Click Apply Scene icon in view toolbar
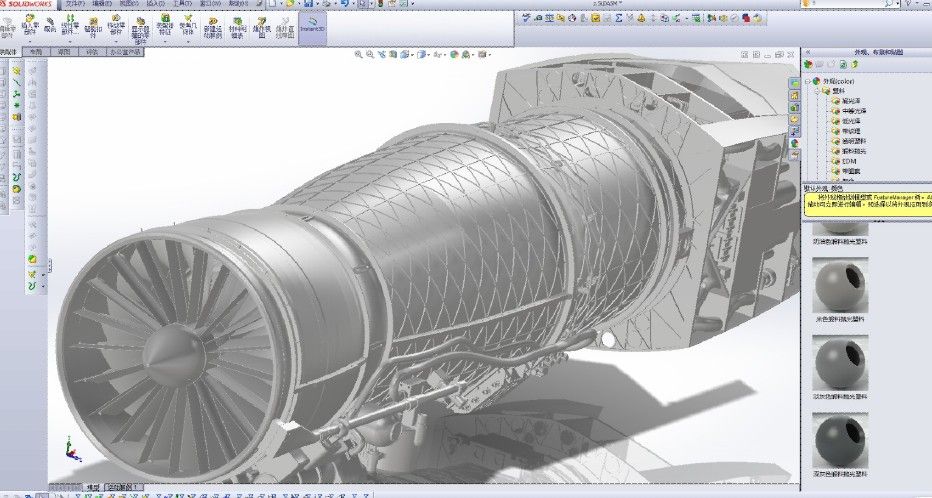 [x=465, y=55]
